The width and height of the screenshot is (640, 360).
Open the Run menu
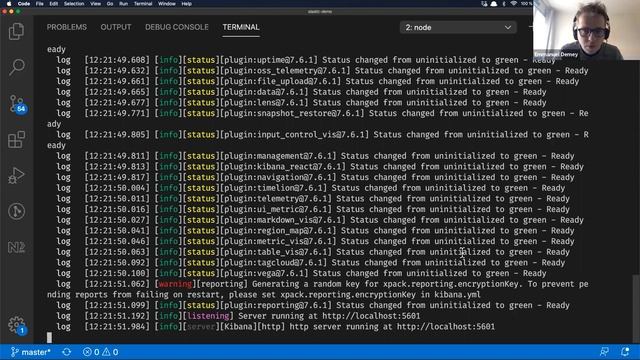123,4
